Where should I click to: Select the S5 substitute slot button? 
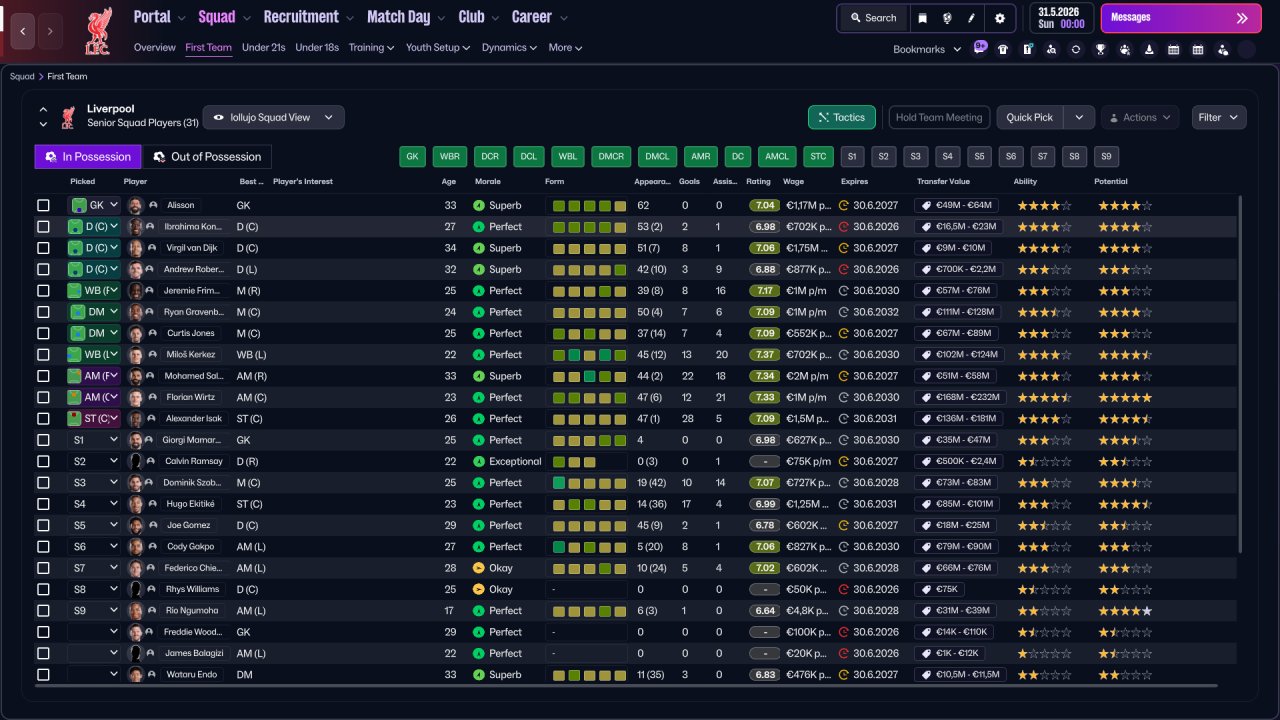click(x=980, y=157)
